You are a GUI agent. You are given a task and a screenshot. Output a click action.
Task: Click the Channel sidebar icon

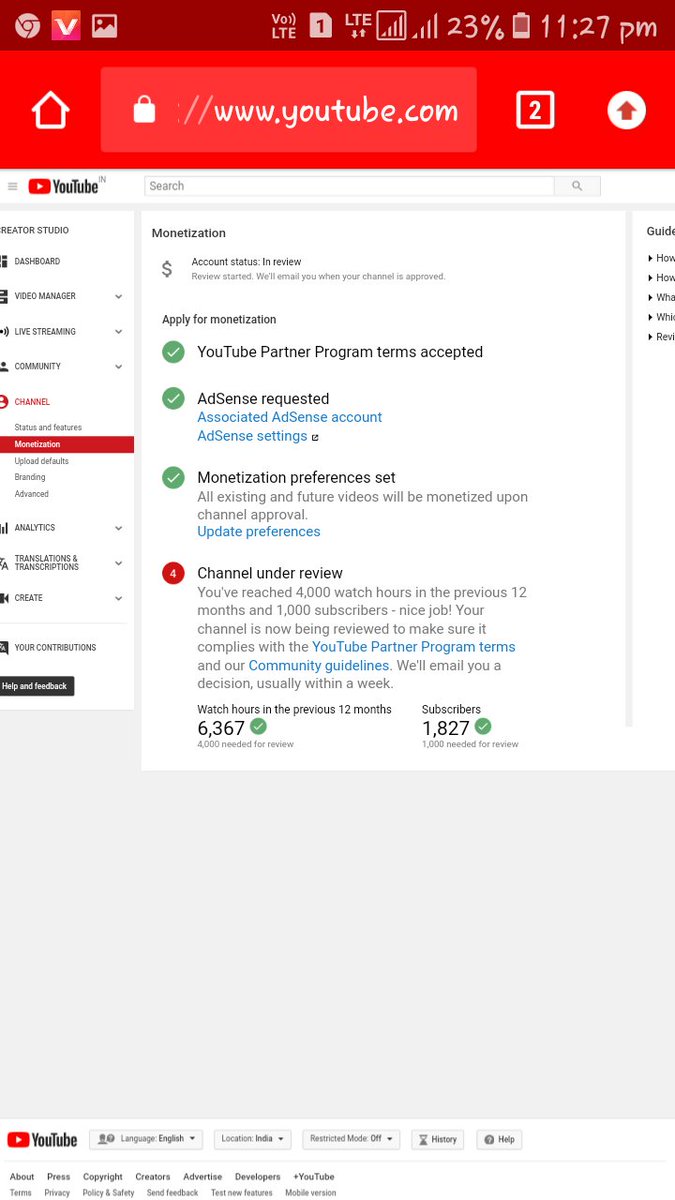click(x=4, y=402)
